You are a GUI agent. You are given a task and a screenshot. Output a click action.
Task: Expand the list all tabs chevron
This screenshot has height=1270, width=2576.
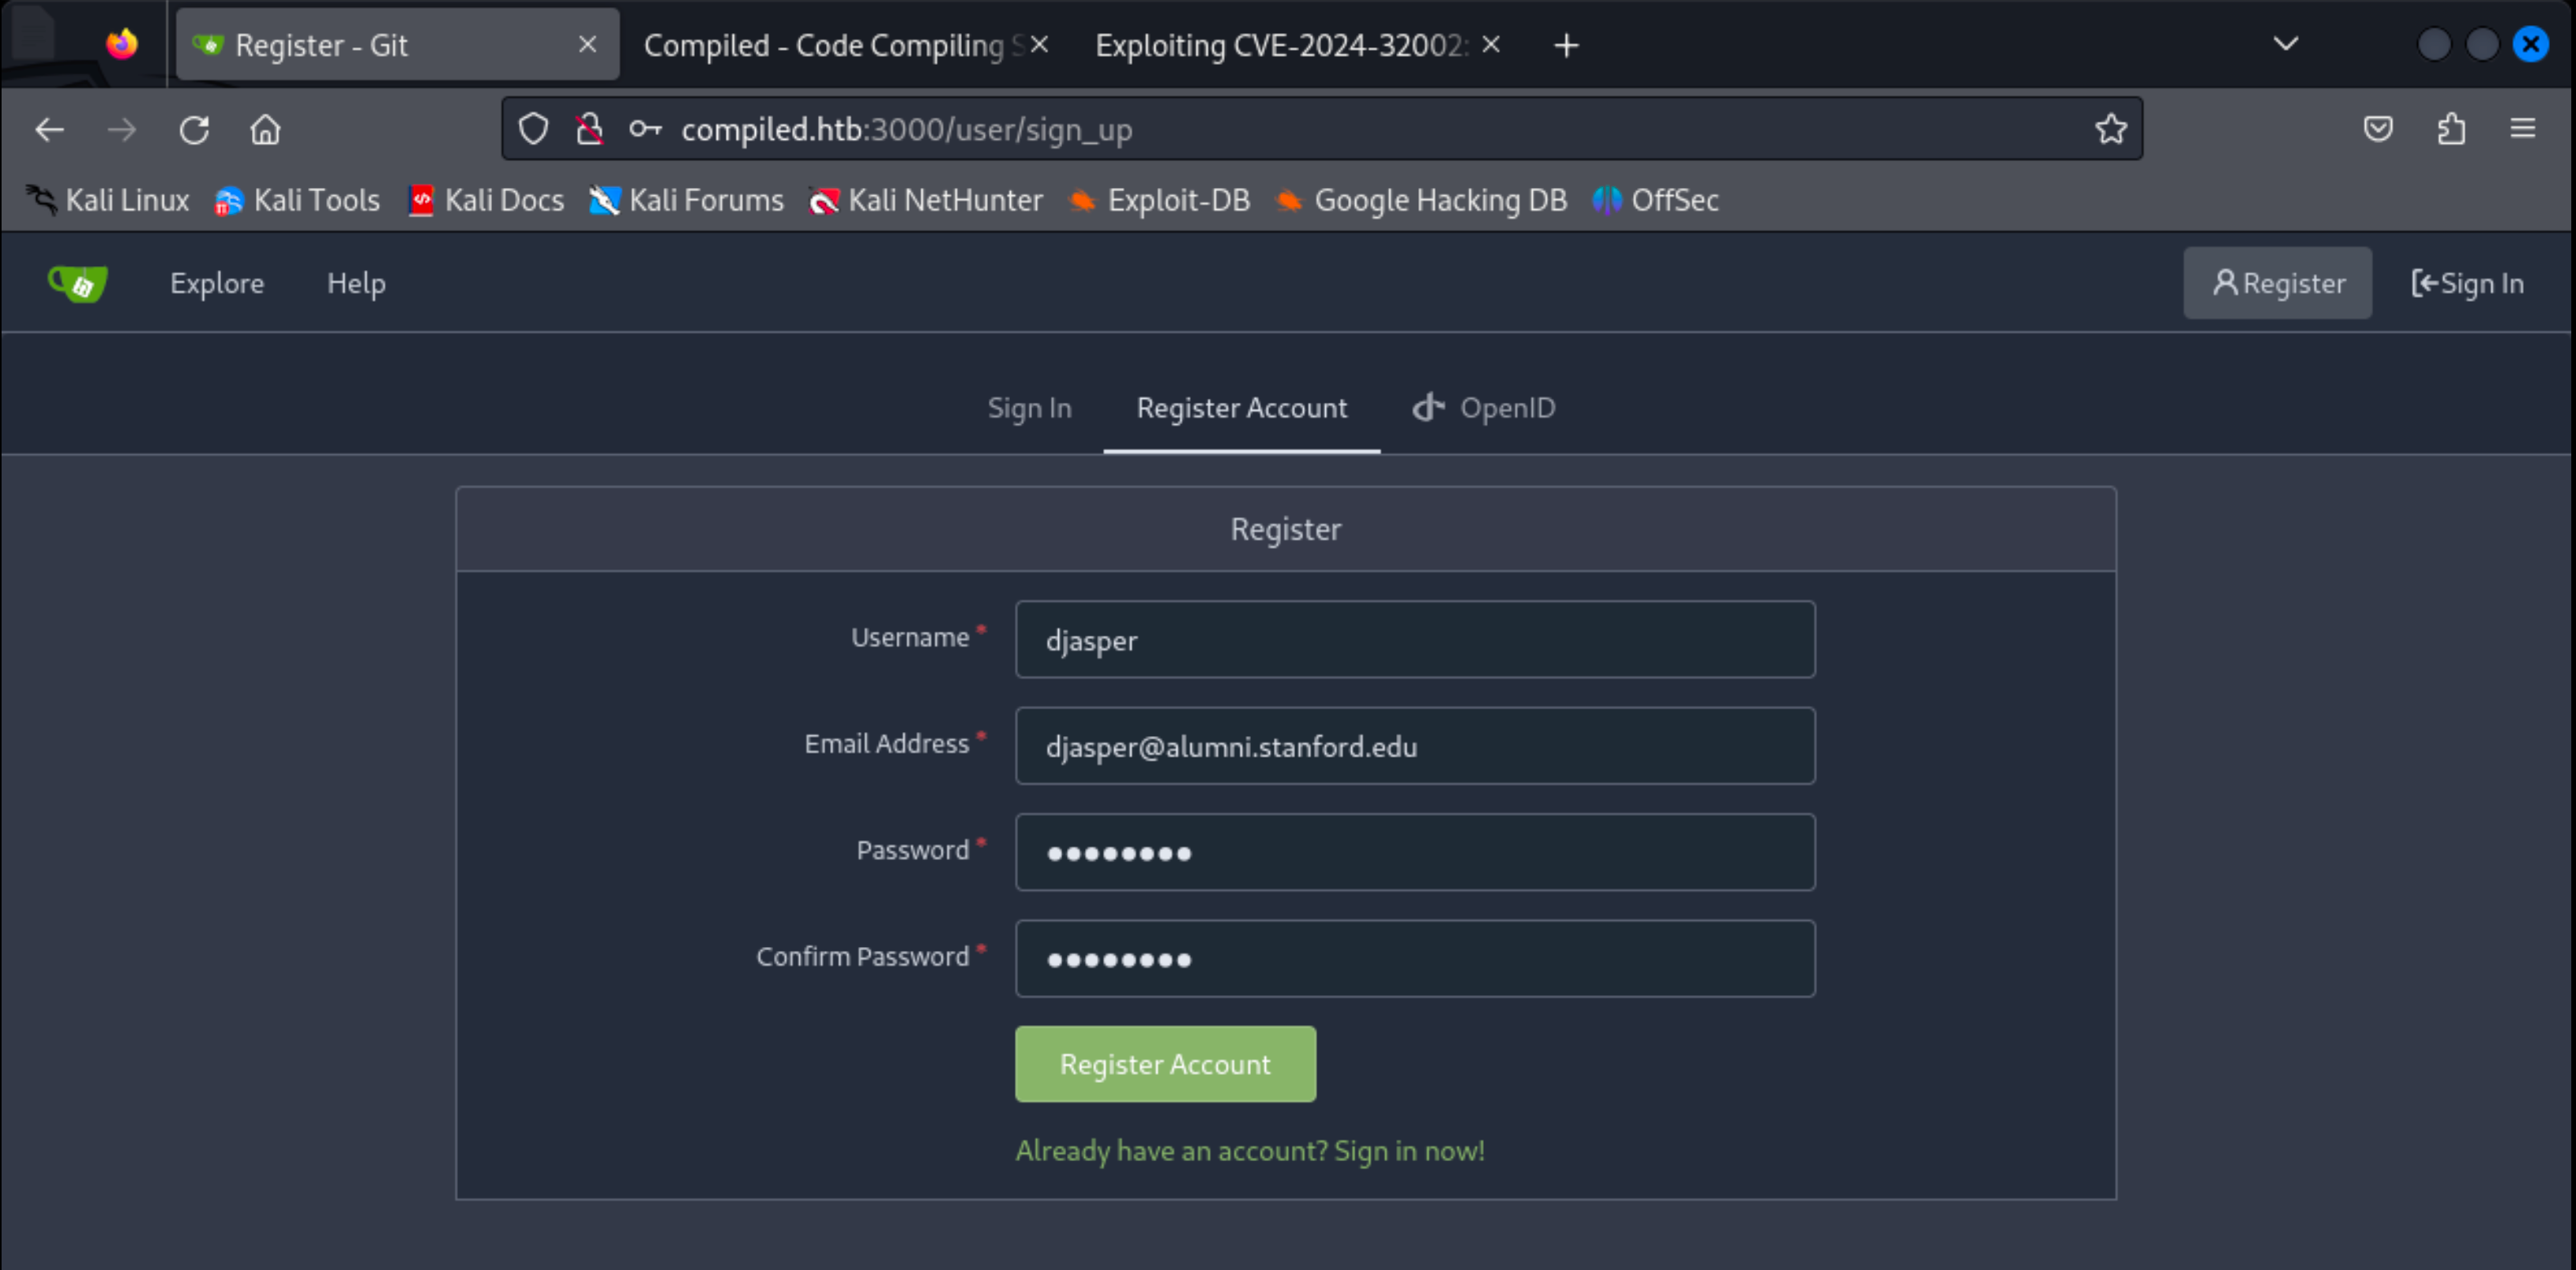coord(2285,44)
